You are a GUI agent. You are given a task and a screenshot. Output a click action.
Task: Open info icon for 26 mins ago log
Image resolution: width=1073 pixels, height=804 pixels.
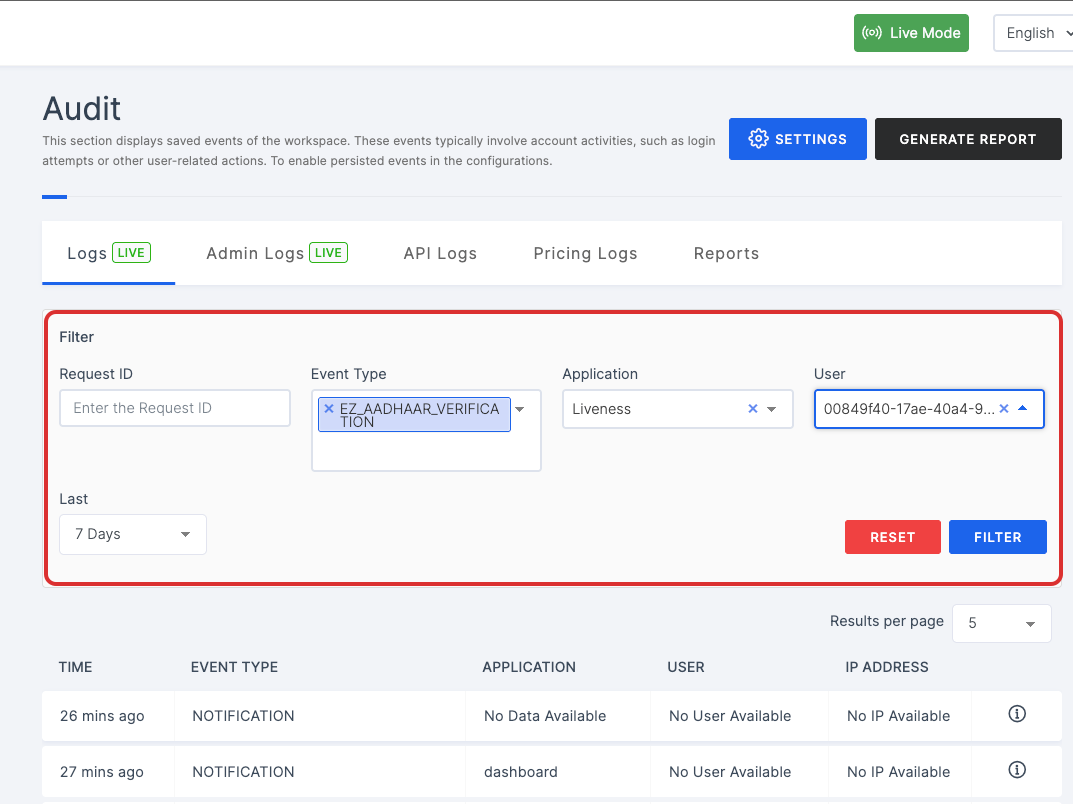tap(1017, 714)
